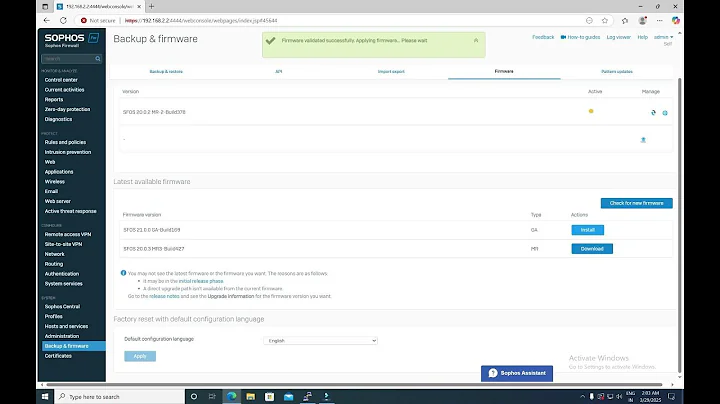Viewport: 720px width, 404px height.
Task: Open Administration in the sidebar
Action: (x=62, y=336)
